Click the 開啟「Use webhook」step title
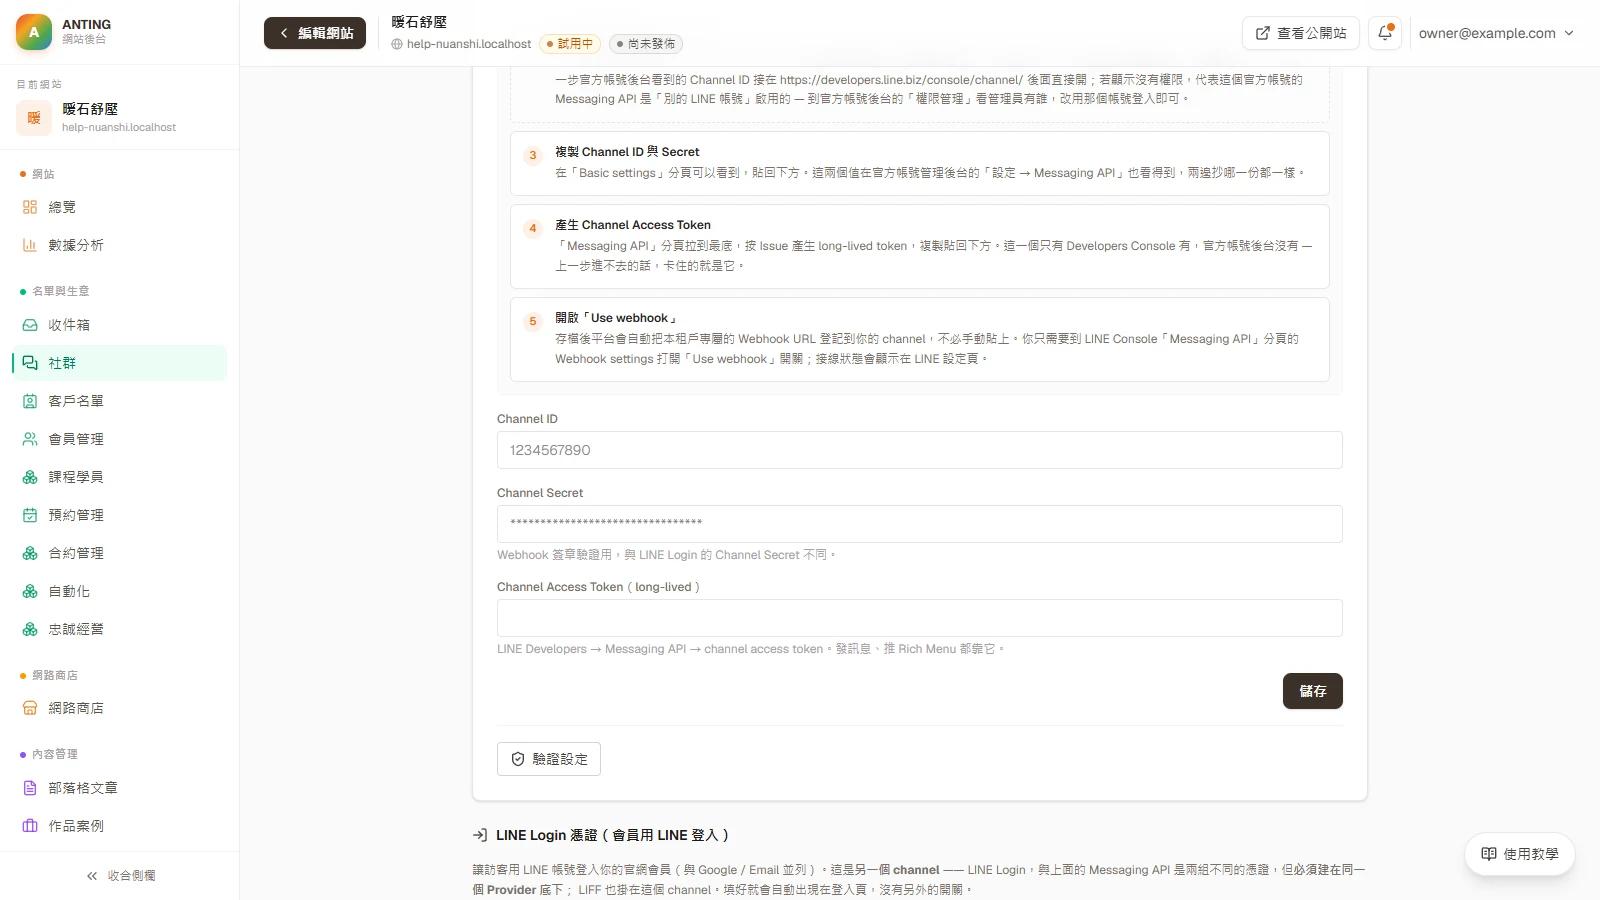Image resolution: width=1600 pixels, height=900 pixels. pyautogui.click(x=617, y=318)
